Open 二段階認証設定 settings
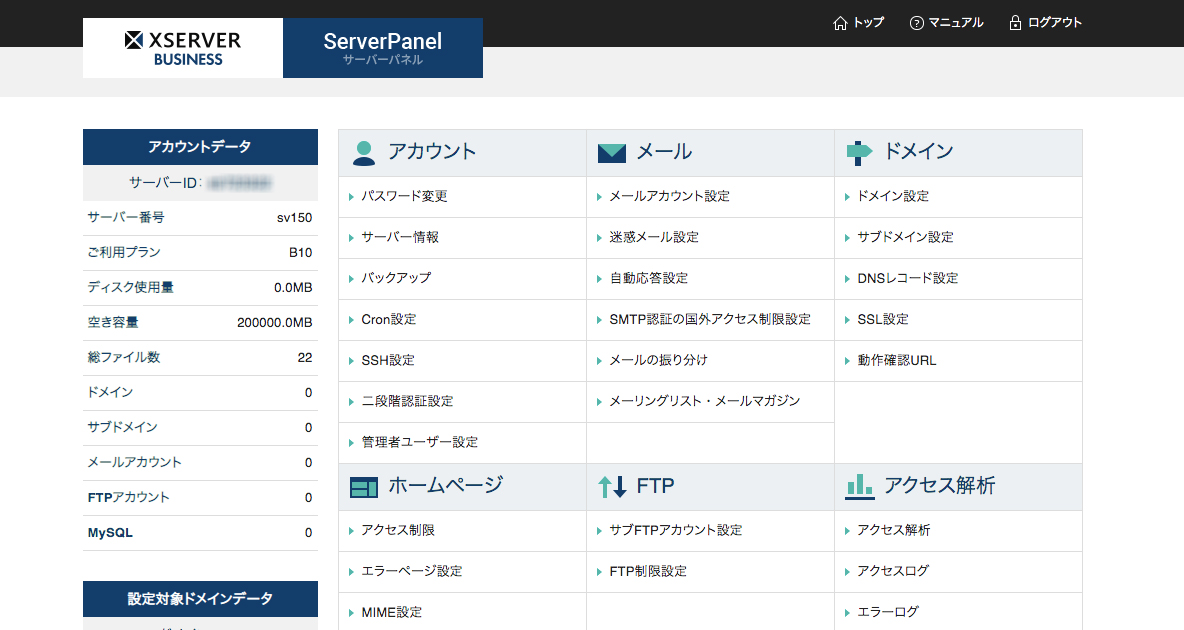 point(407,402)
